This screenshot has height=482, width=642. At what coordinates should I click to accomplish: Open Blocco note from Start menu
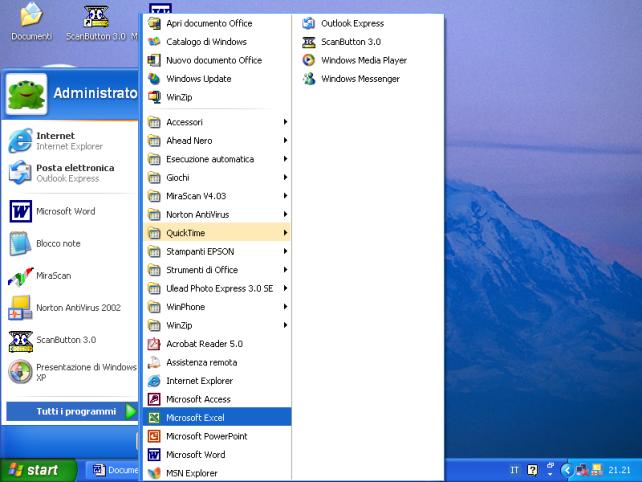[x=72, y=243]
